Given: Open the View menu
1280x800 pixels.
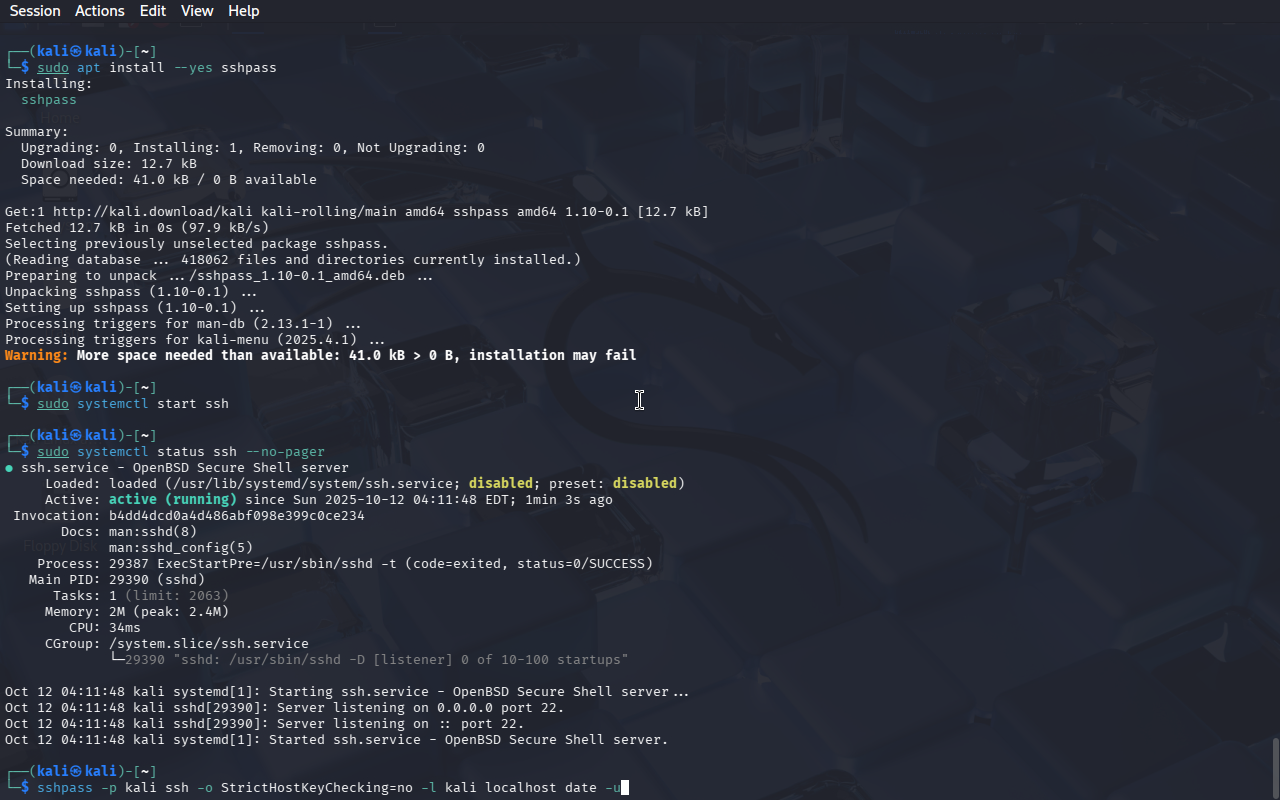Looking at the screenshot, I should tap(197, 11).
